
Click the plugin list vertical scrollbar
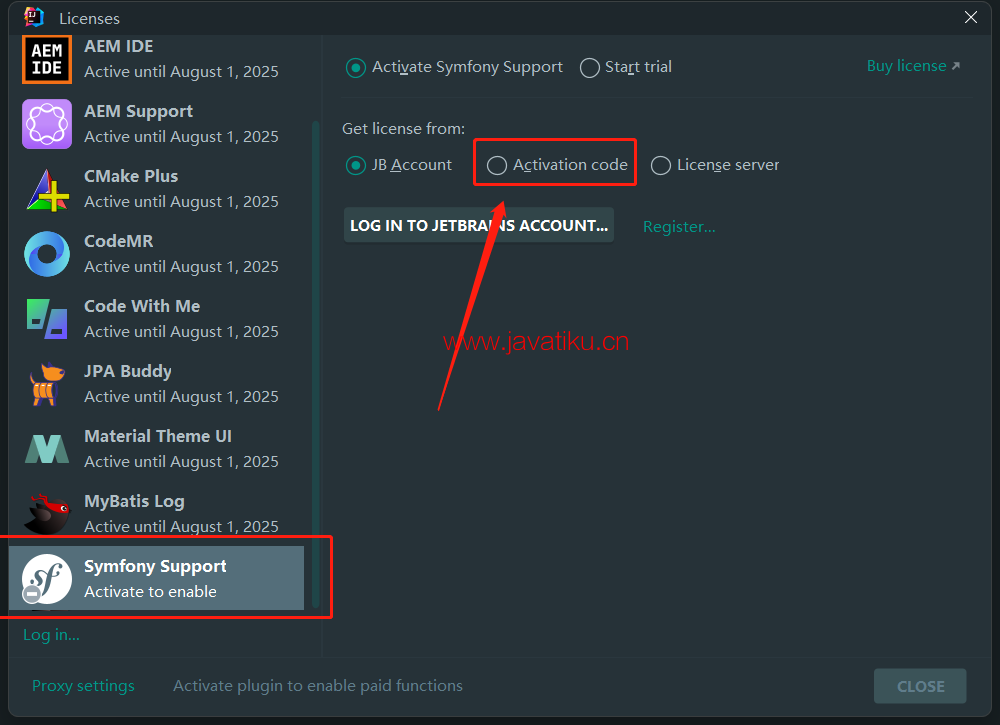click(316, 360)
